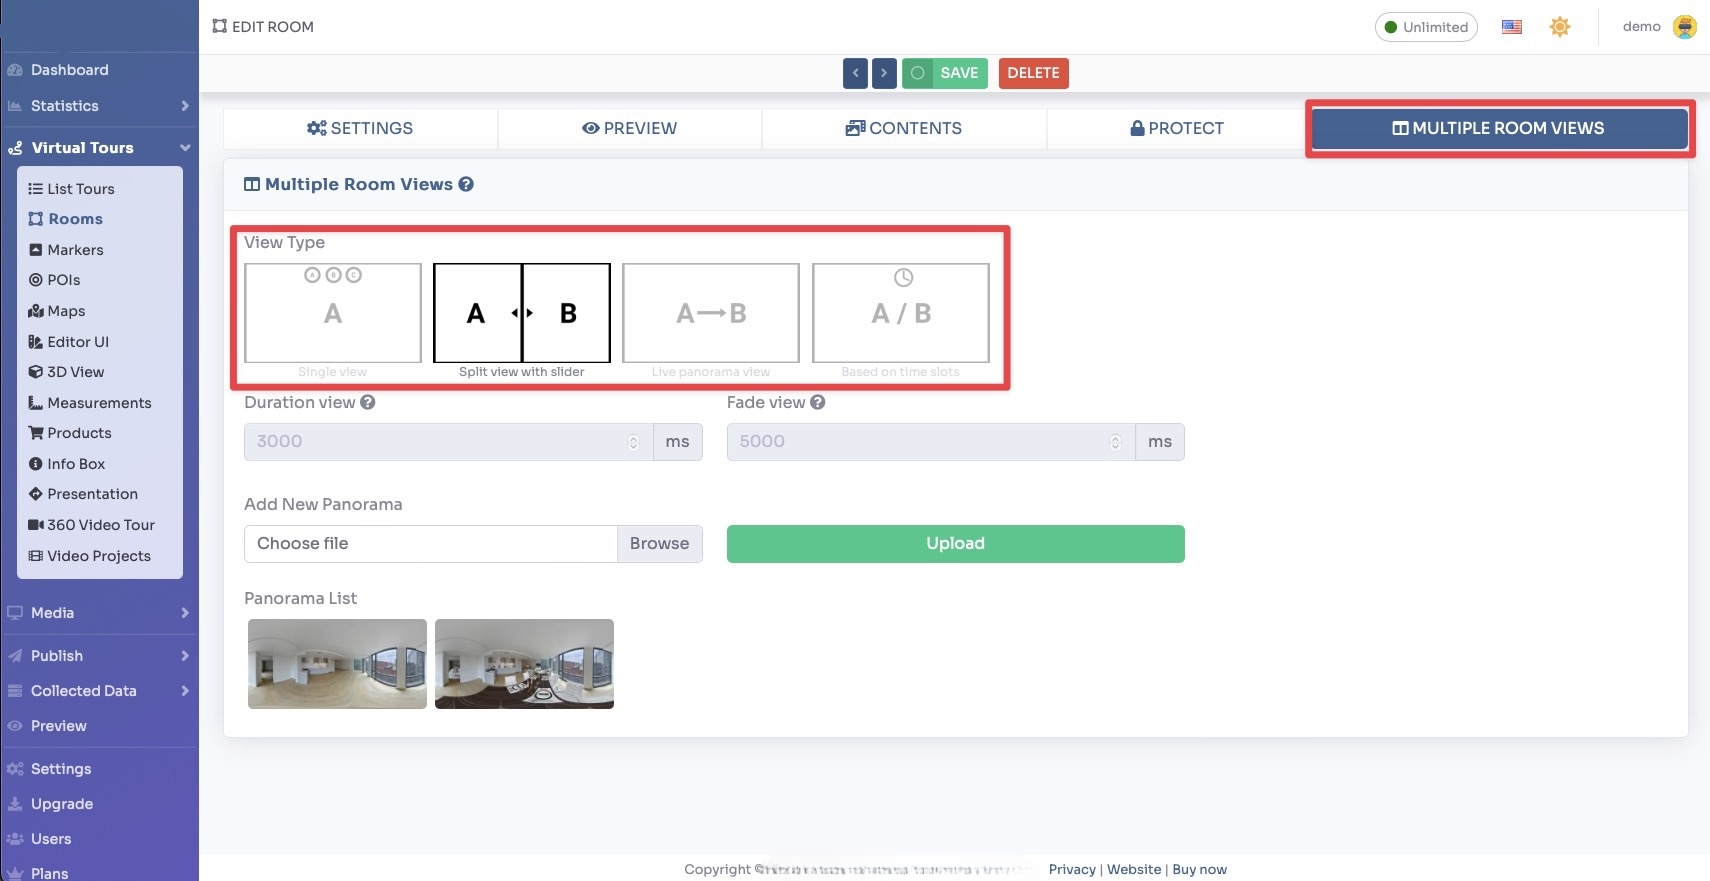Image resolution: width=1710 pixels, height=881 pixels.
Task: Switch to the Contents tab
Action: click(904, 128)
